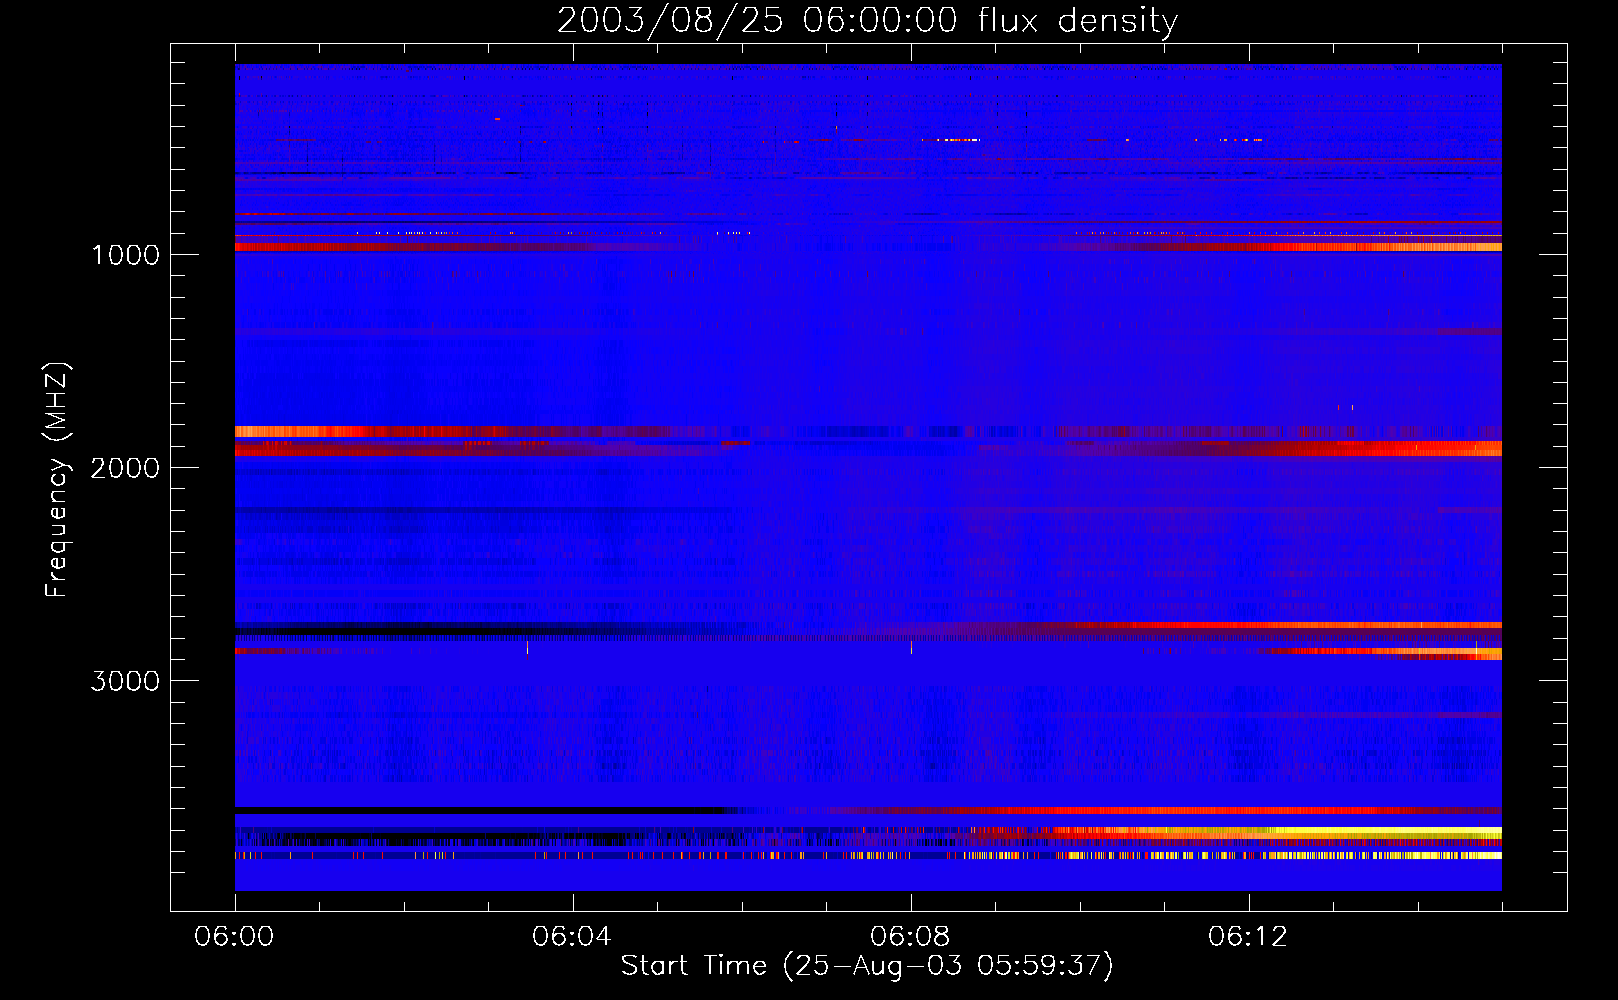The width and height of the screenshot is (1618, 1000).
Task: Click the plot title '2003/08/25 06:00:00 flux density'
Action: coord(867,20)
